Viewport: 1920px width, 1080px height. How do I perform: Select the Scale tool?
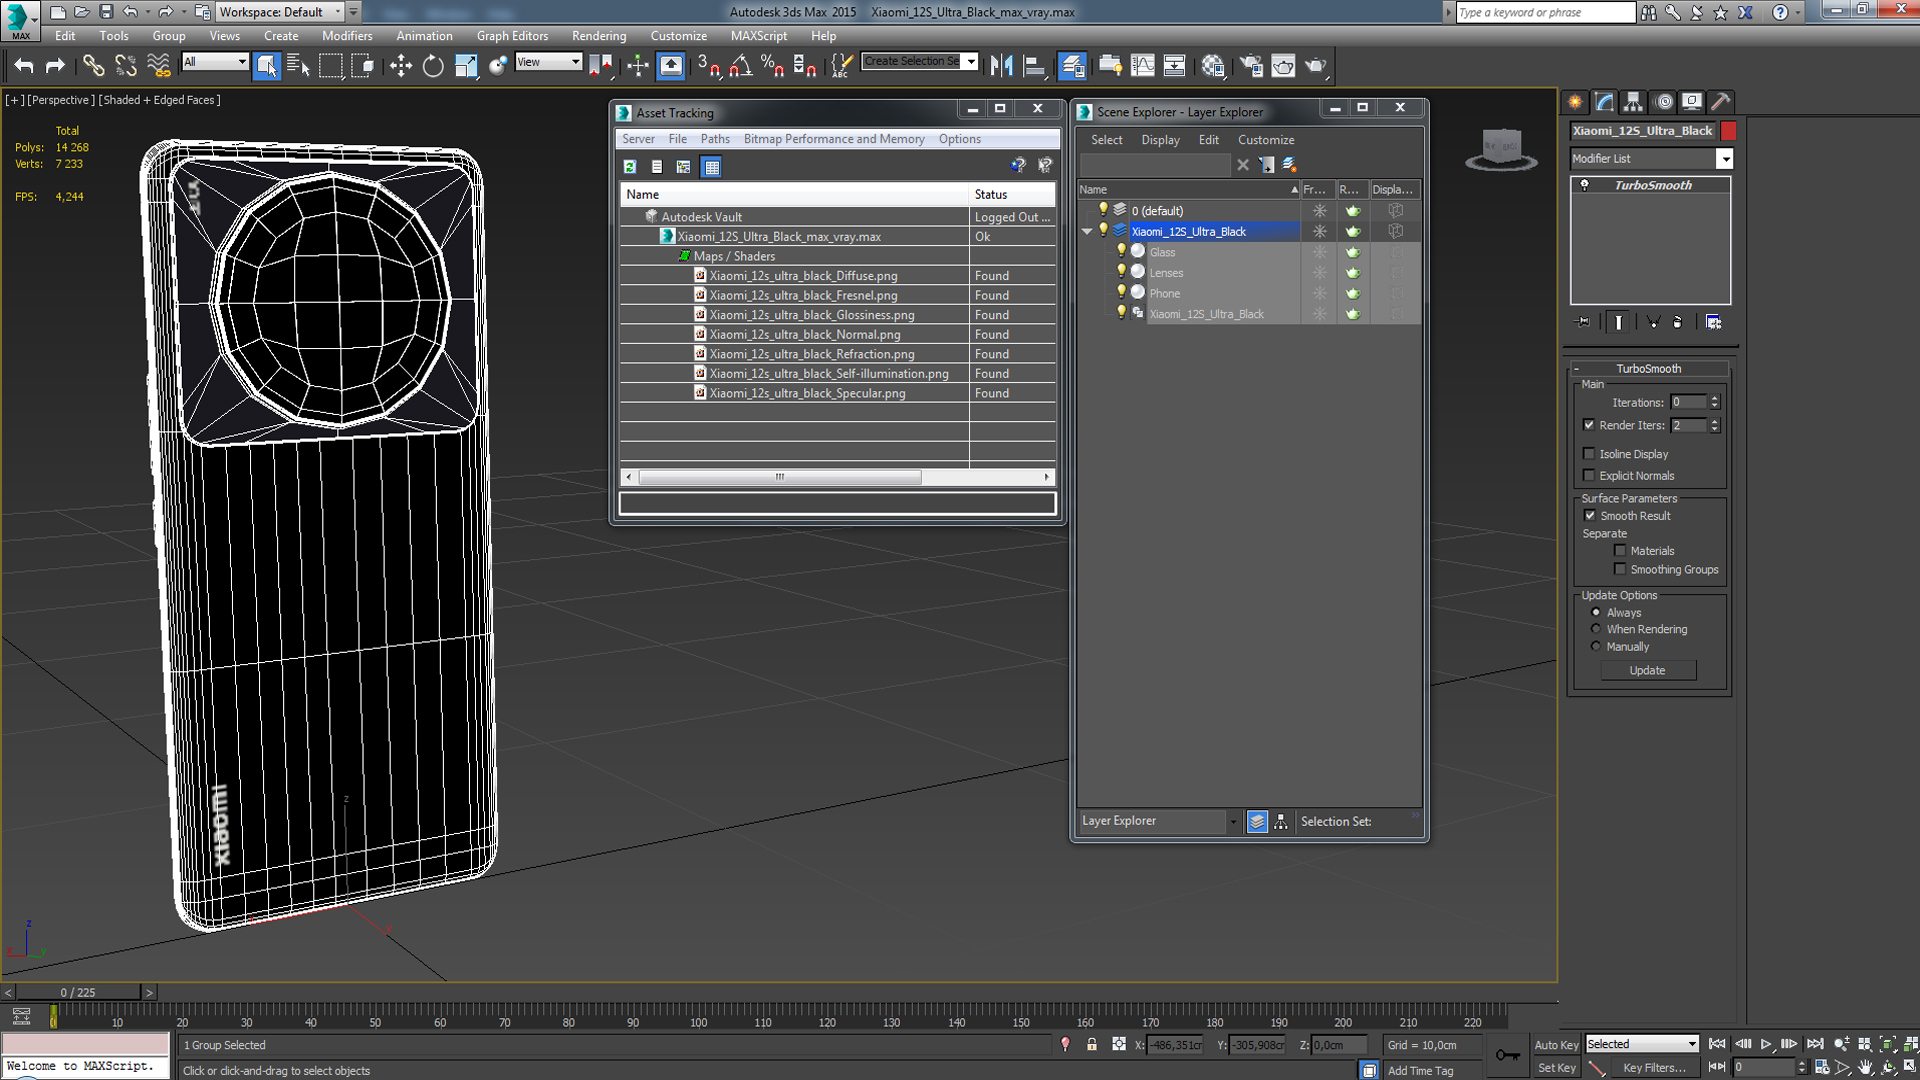(465, 66)
